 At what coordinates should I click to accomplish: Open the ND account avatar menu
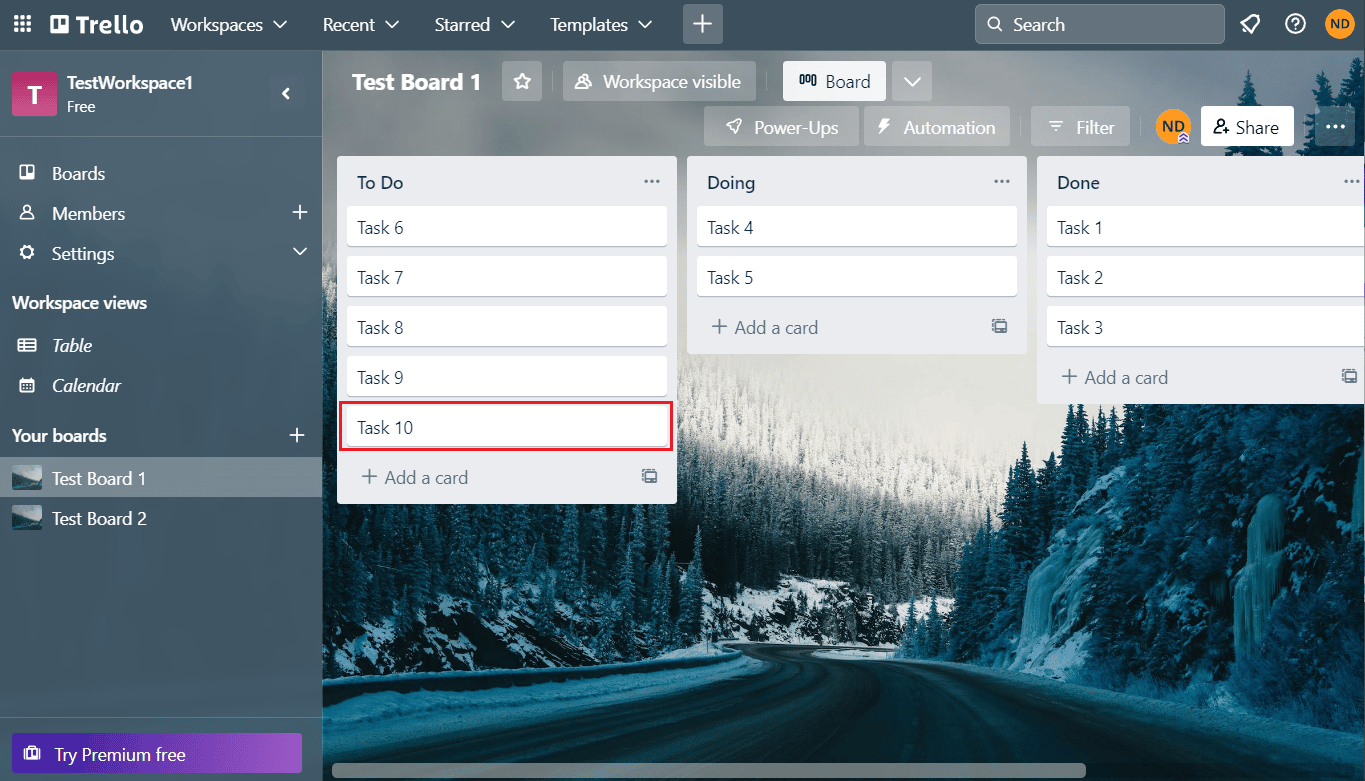point(1340,24)
